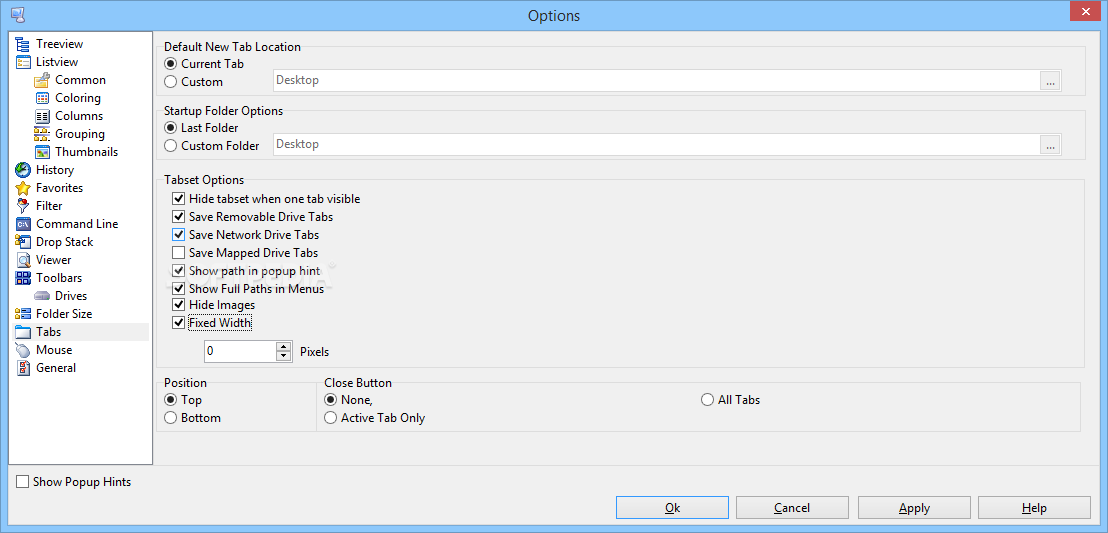Screen dimensions: 1108x533
Task: Click the Apply button
Action: tap(914, 508)
